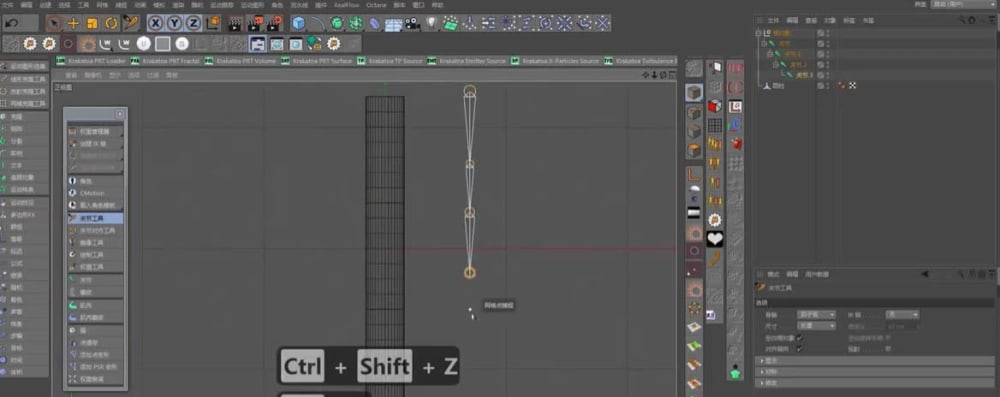Choose 添加 PSR 变形 in character menu

coord(96,367)
